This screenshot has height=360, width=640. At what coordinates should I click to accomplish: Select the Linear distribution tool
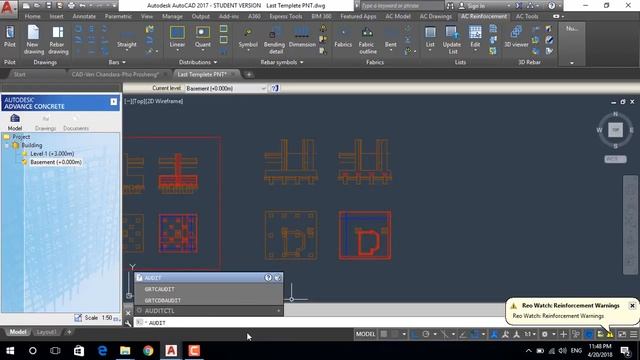pos(177,38)
